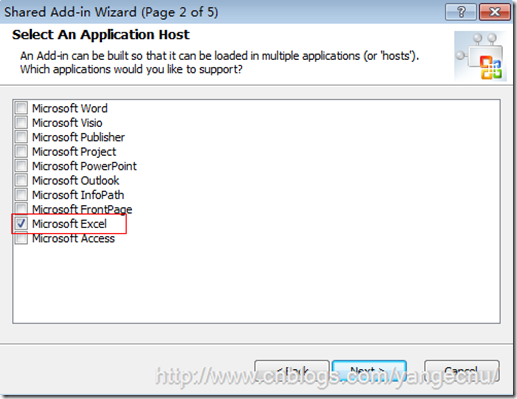Click the Office add-in wizard graphic
Viewport: 517px width, 399px height.
coord(480,56)
